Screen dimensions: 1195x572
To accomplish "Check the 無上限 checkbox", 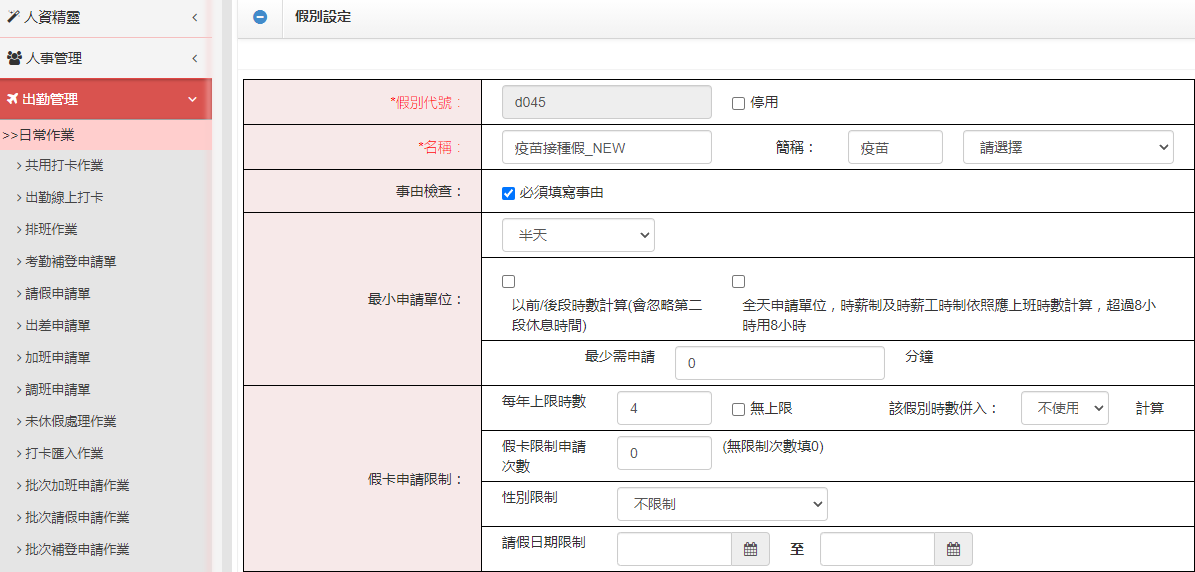I will tap(738, 409).
